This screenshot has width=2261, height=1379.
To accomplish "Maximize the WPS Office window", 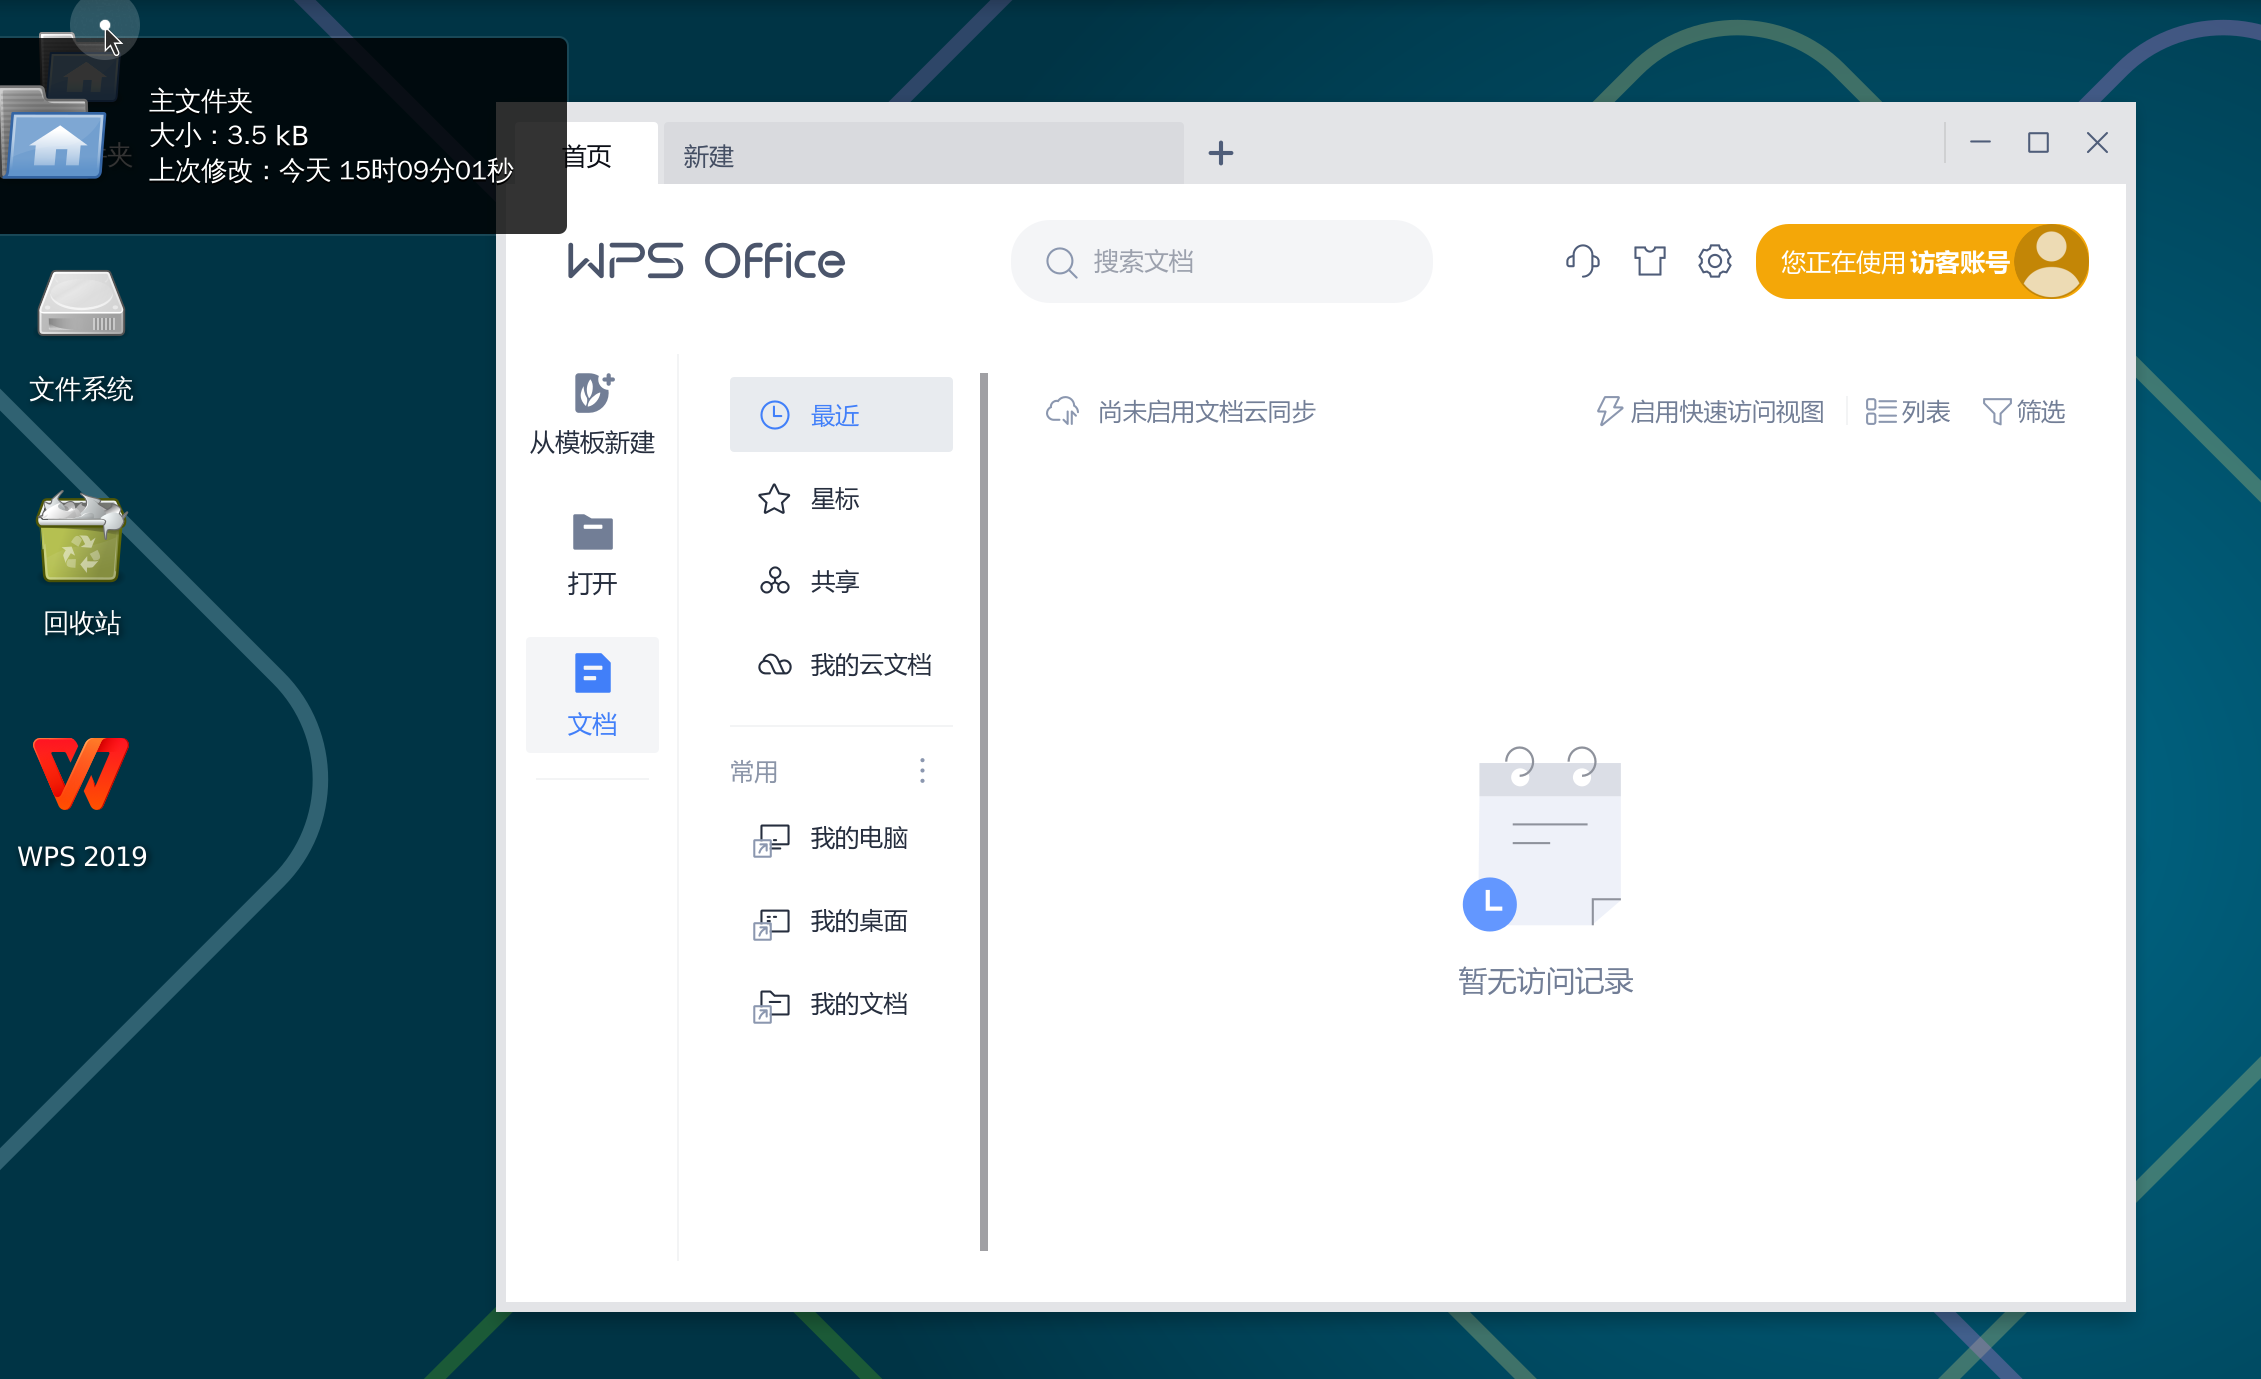I will pyautogui.click(x=2038, y=143).
